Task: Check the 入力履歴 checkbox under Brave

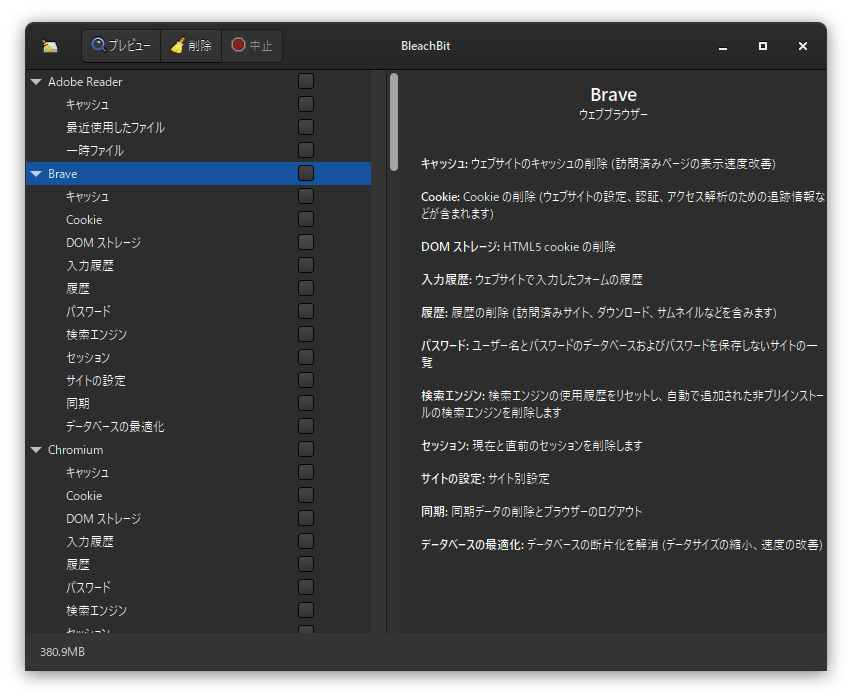Action: [x=306, y=265]
